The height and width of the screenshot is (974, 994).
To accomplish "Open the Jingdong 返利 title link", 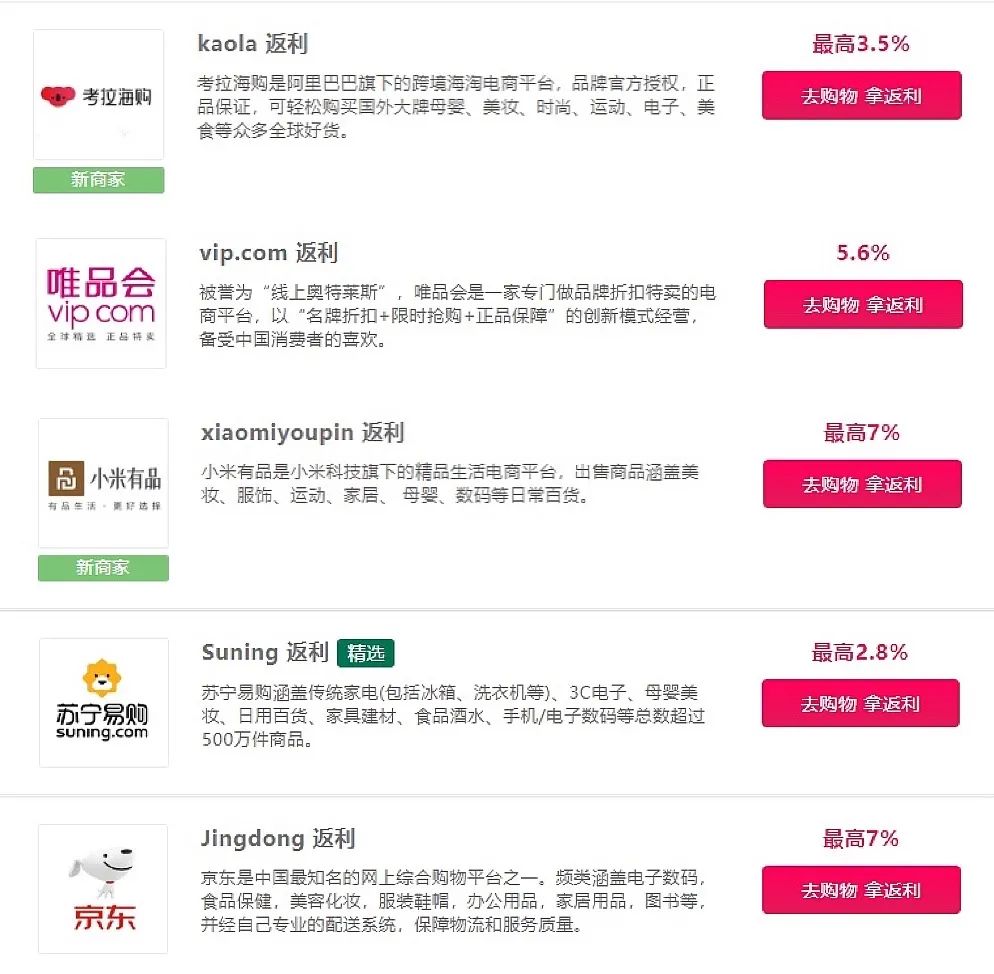I will pyautogui.click(x=278, y=838).
